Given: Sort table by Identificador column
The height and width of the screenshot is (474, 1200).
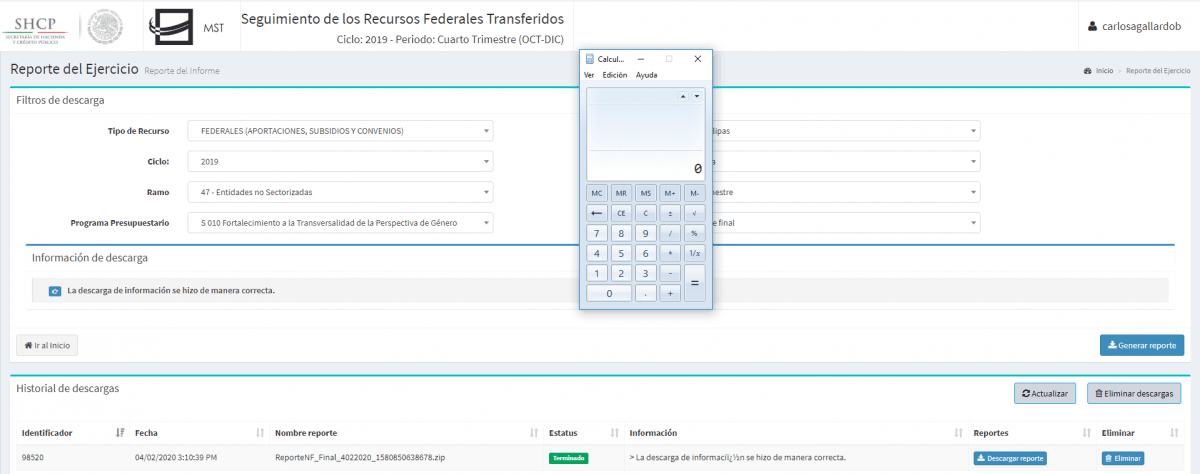Looking at the screenshot, I should point(120,433).
